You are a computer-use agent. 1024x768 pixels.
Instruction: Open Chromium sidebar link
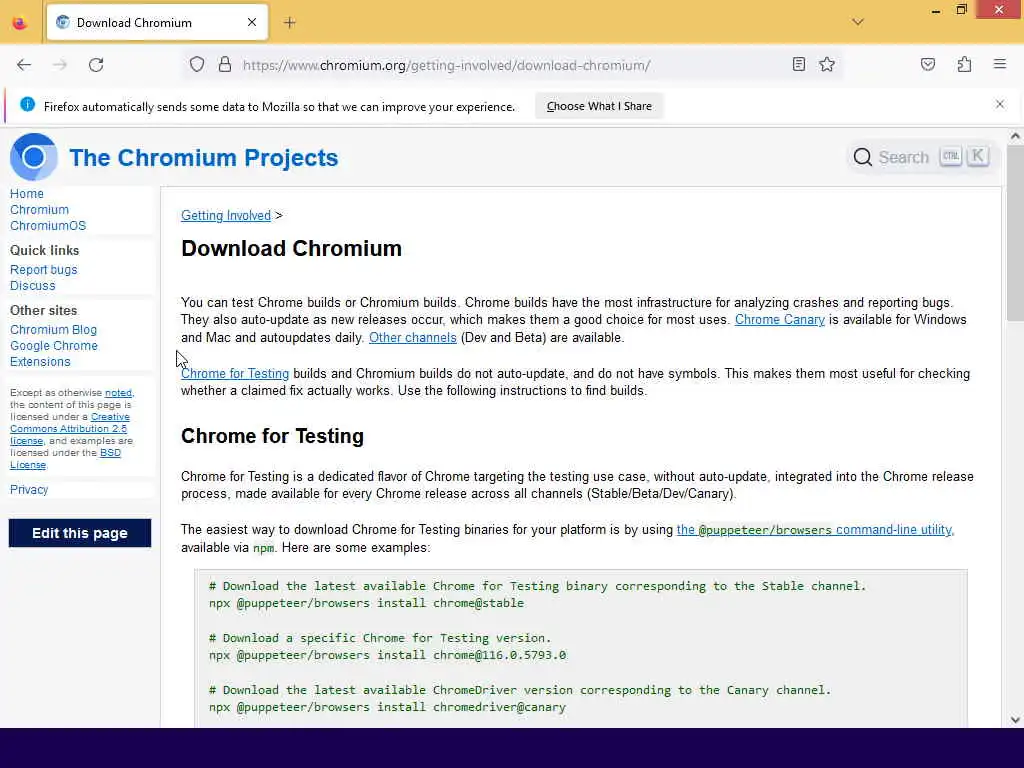click(39, 210)
